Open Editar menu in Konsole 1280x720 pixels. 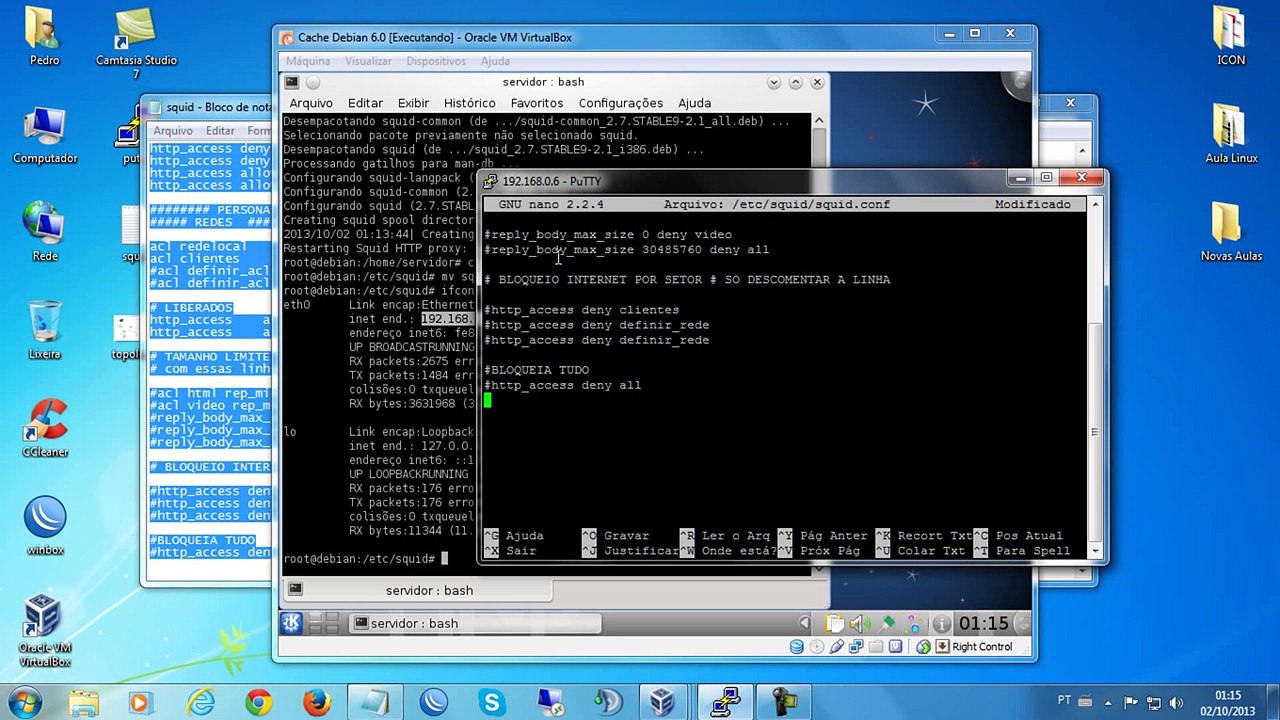(x=365, y=103)
